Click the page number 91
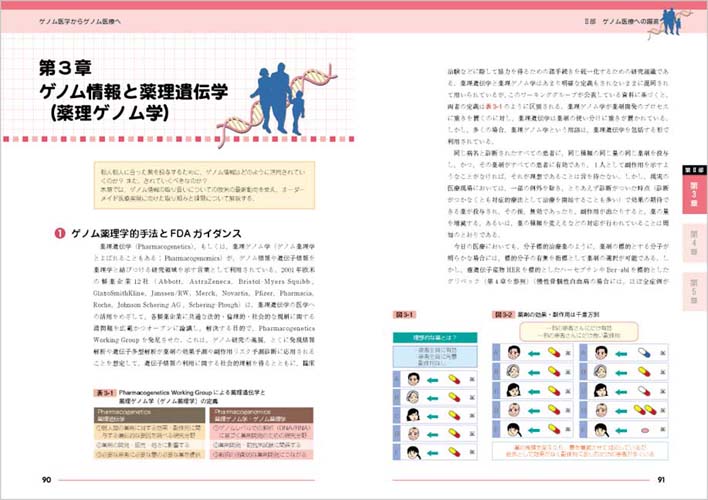 (660, 481)
